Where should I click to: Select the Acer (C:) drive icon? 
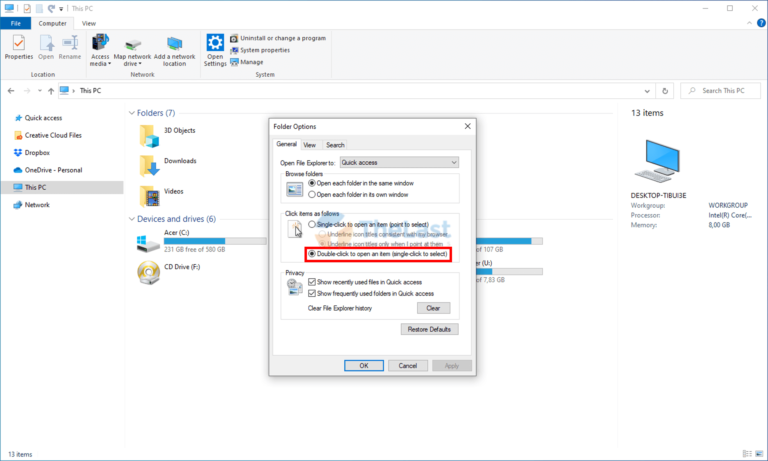(x=148, y=243)
